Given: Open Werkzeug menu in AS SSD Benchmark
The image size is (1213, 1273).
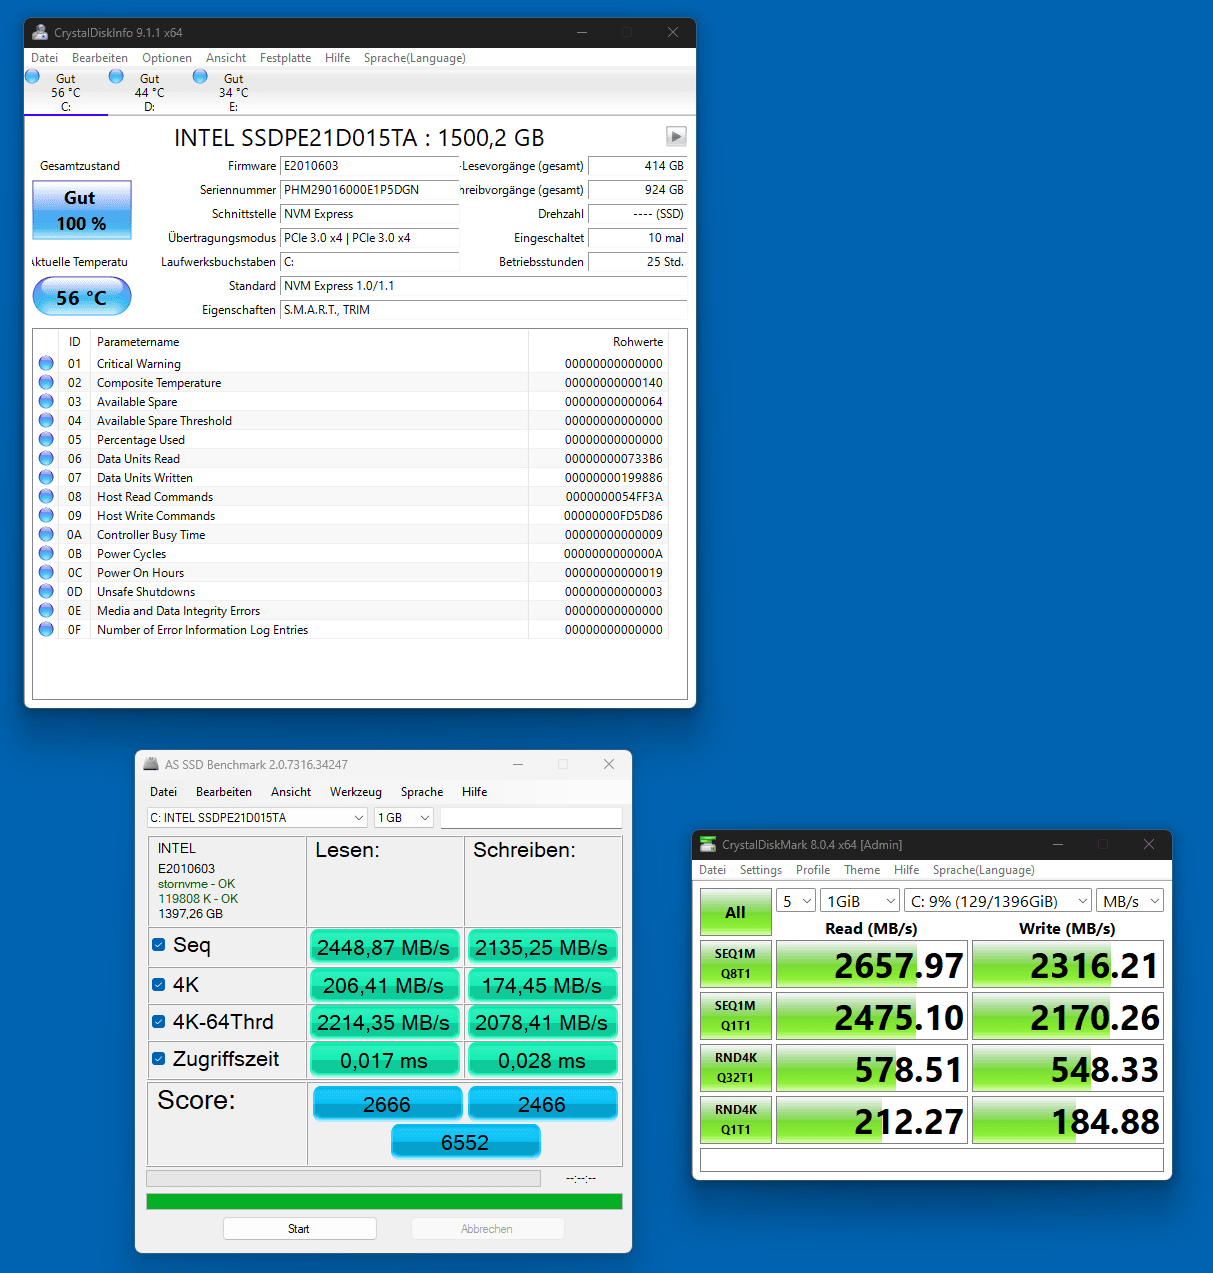Looking at the screenshot, I should 356,791.
